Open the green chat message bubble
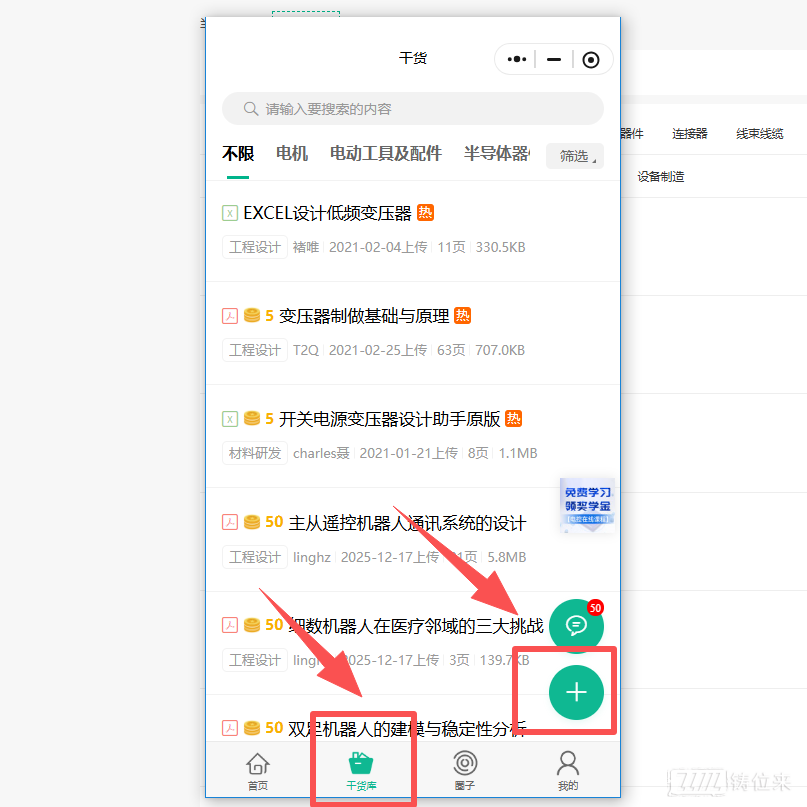The width and height of the screenshot is (807, 807). point(576,626)
